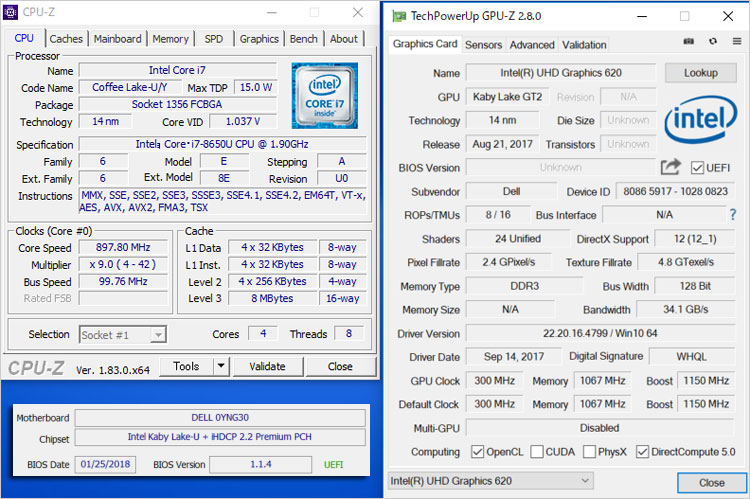Click the GPU-Z screenshot camera icon
This screenshot has height=499, width=750.
[x=688, y=42]
